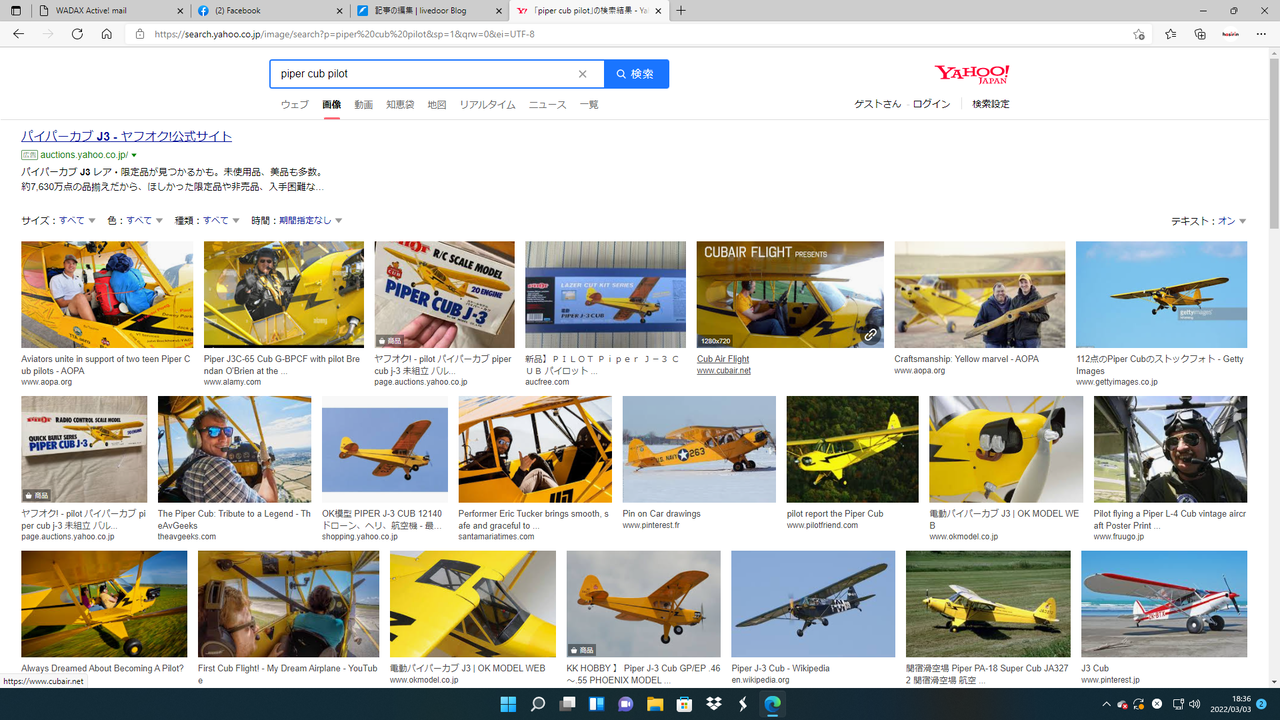Open the volume control in the tray

pos(1194,704)
